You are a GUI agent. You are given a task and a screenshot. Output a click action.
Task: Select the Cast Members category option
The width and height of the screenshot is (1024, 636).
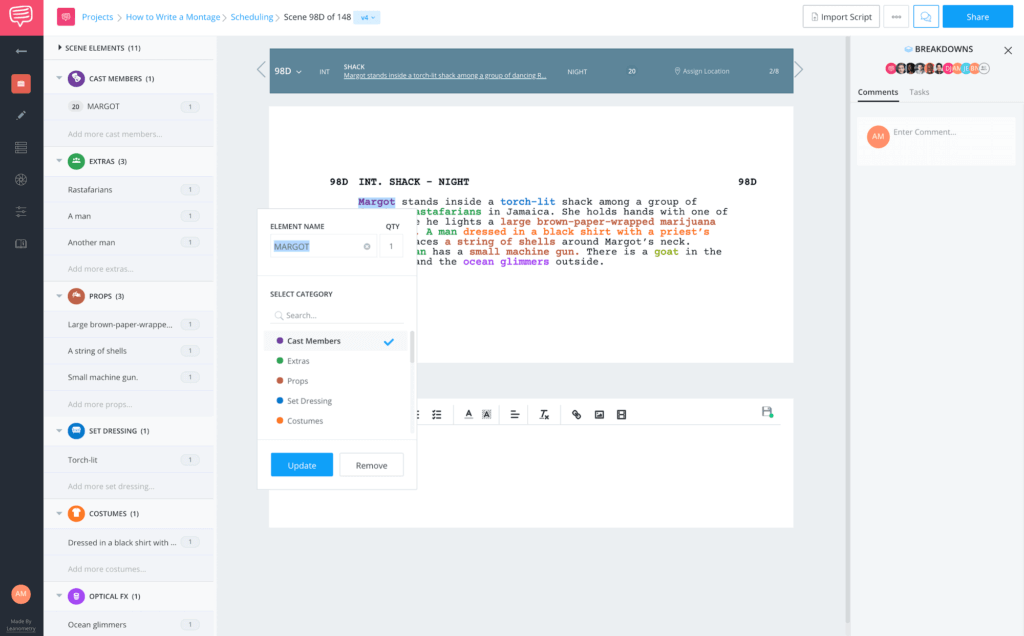[x=314, y=341]
